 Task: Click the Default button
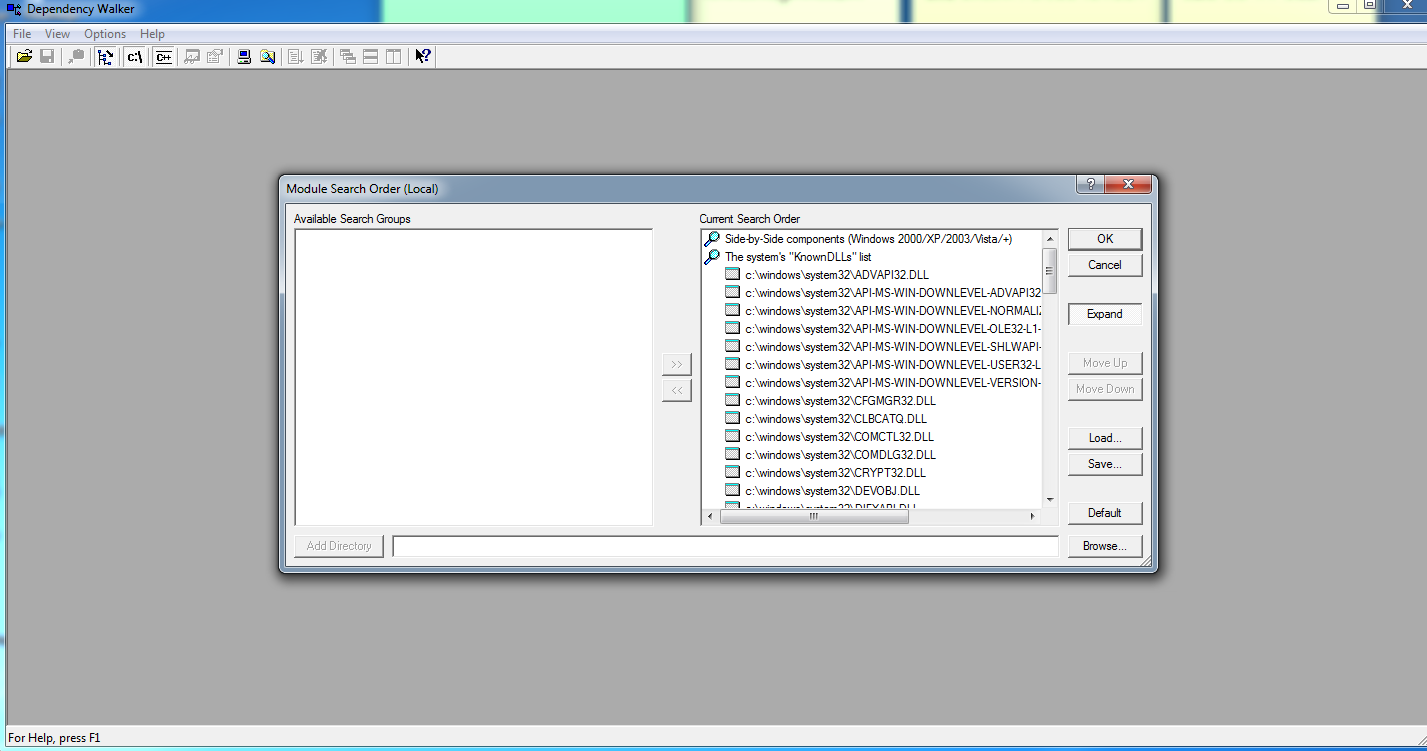(1104, 513)
